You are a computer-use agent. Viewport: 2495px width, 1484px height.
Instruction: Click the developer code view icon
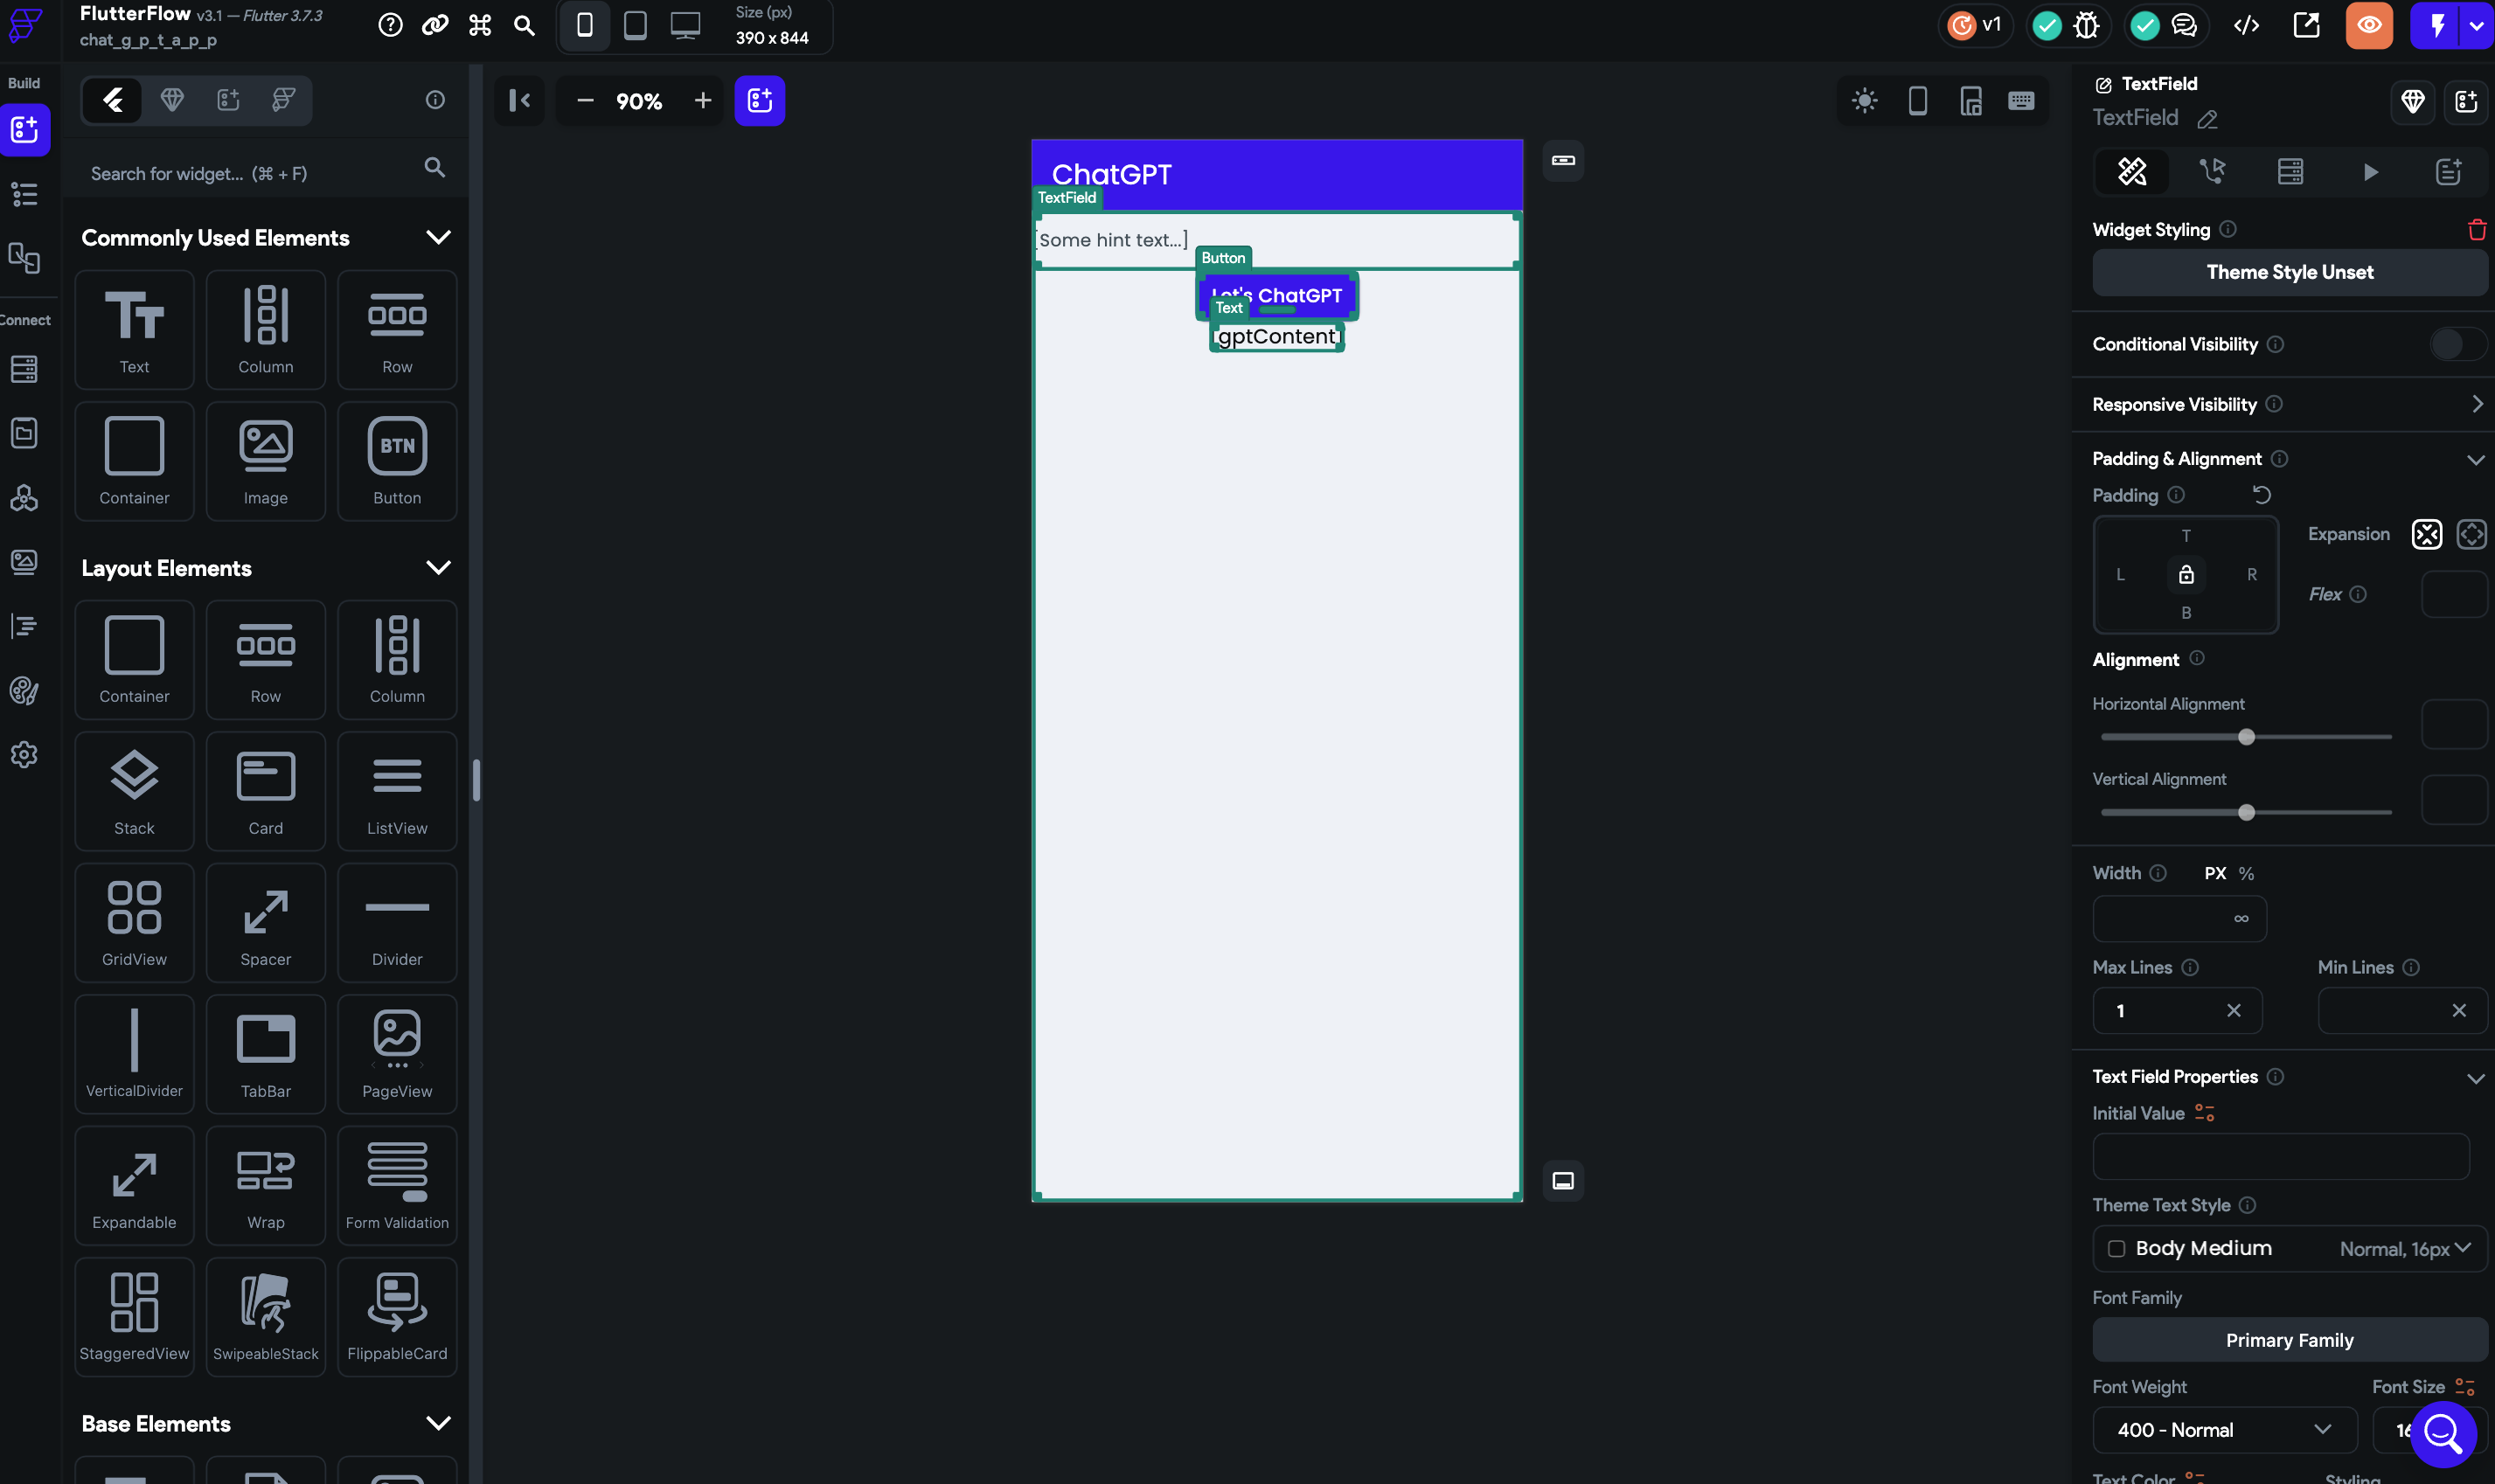point(2246,26)
